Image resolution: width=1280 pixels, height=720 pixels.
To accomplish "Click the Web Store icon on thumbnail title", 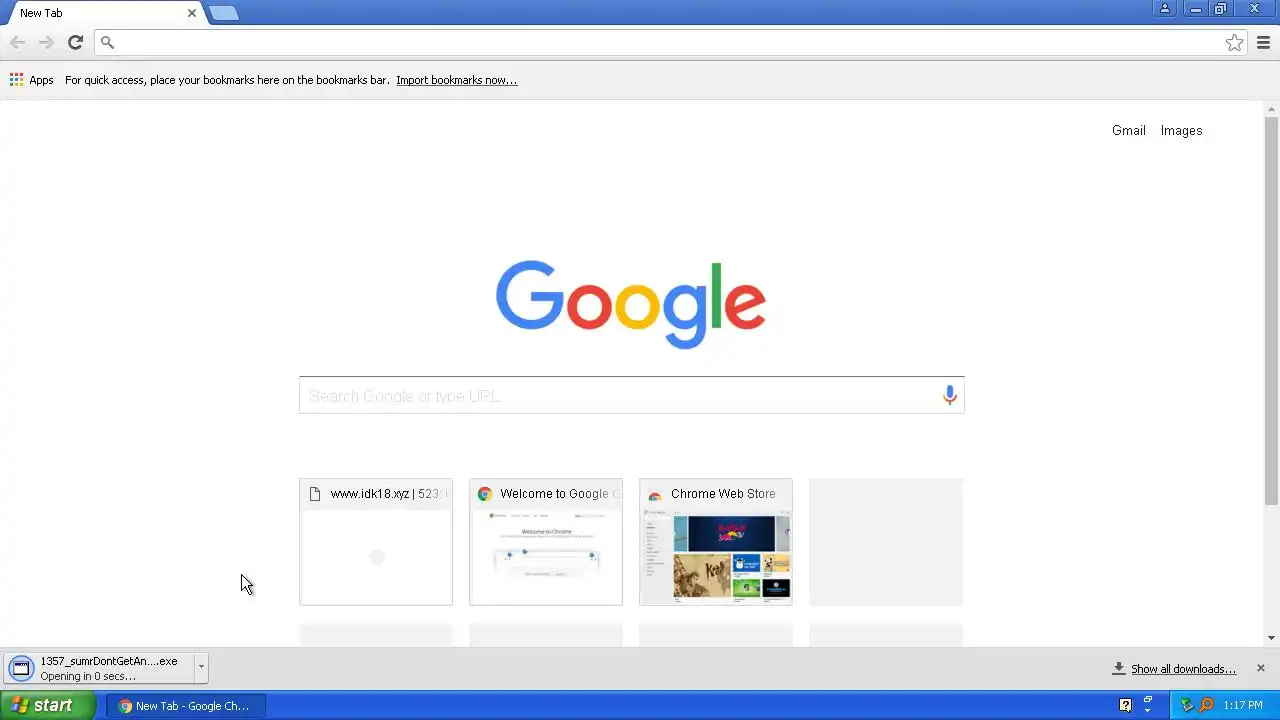I will (x=655, y=494).
